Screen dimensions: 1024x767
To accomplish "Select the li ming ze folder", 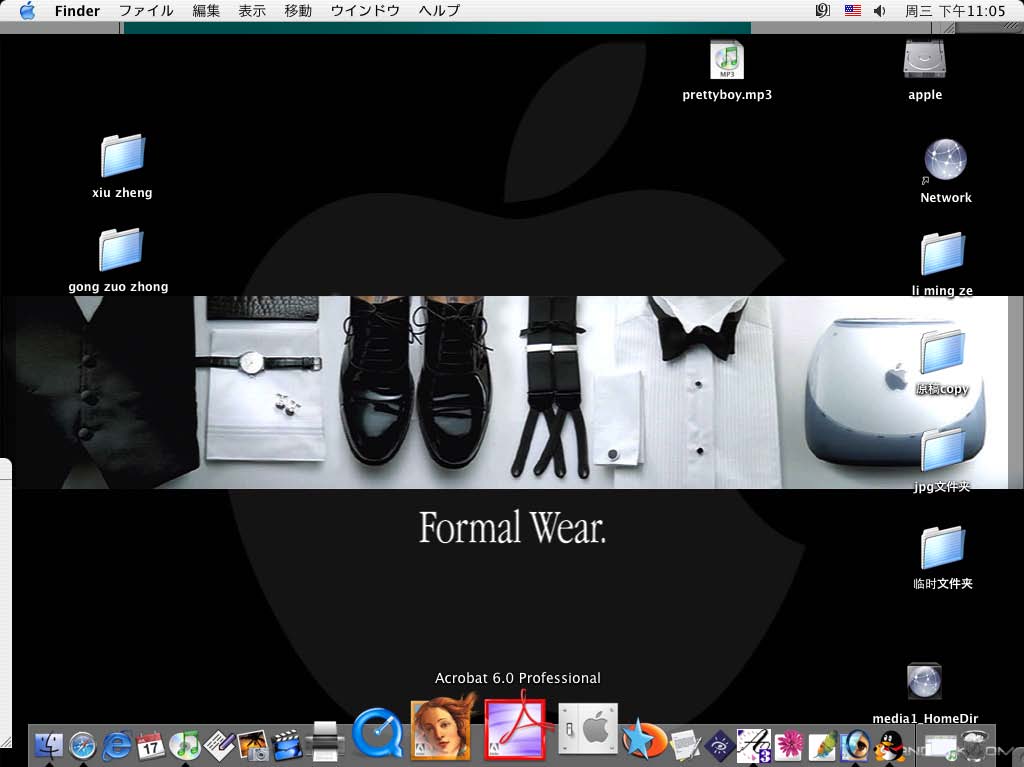I will [x=943, y=253].
